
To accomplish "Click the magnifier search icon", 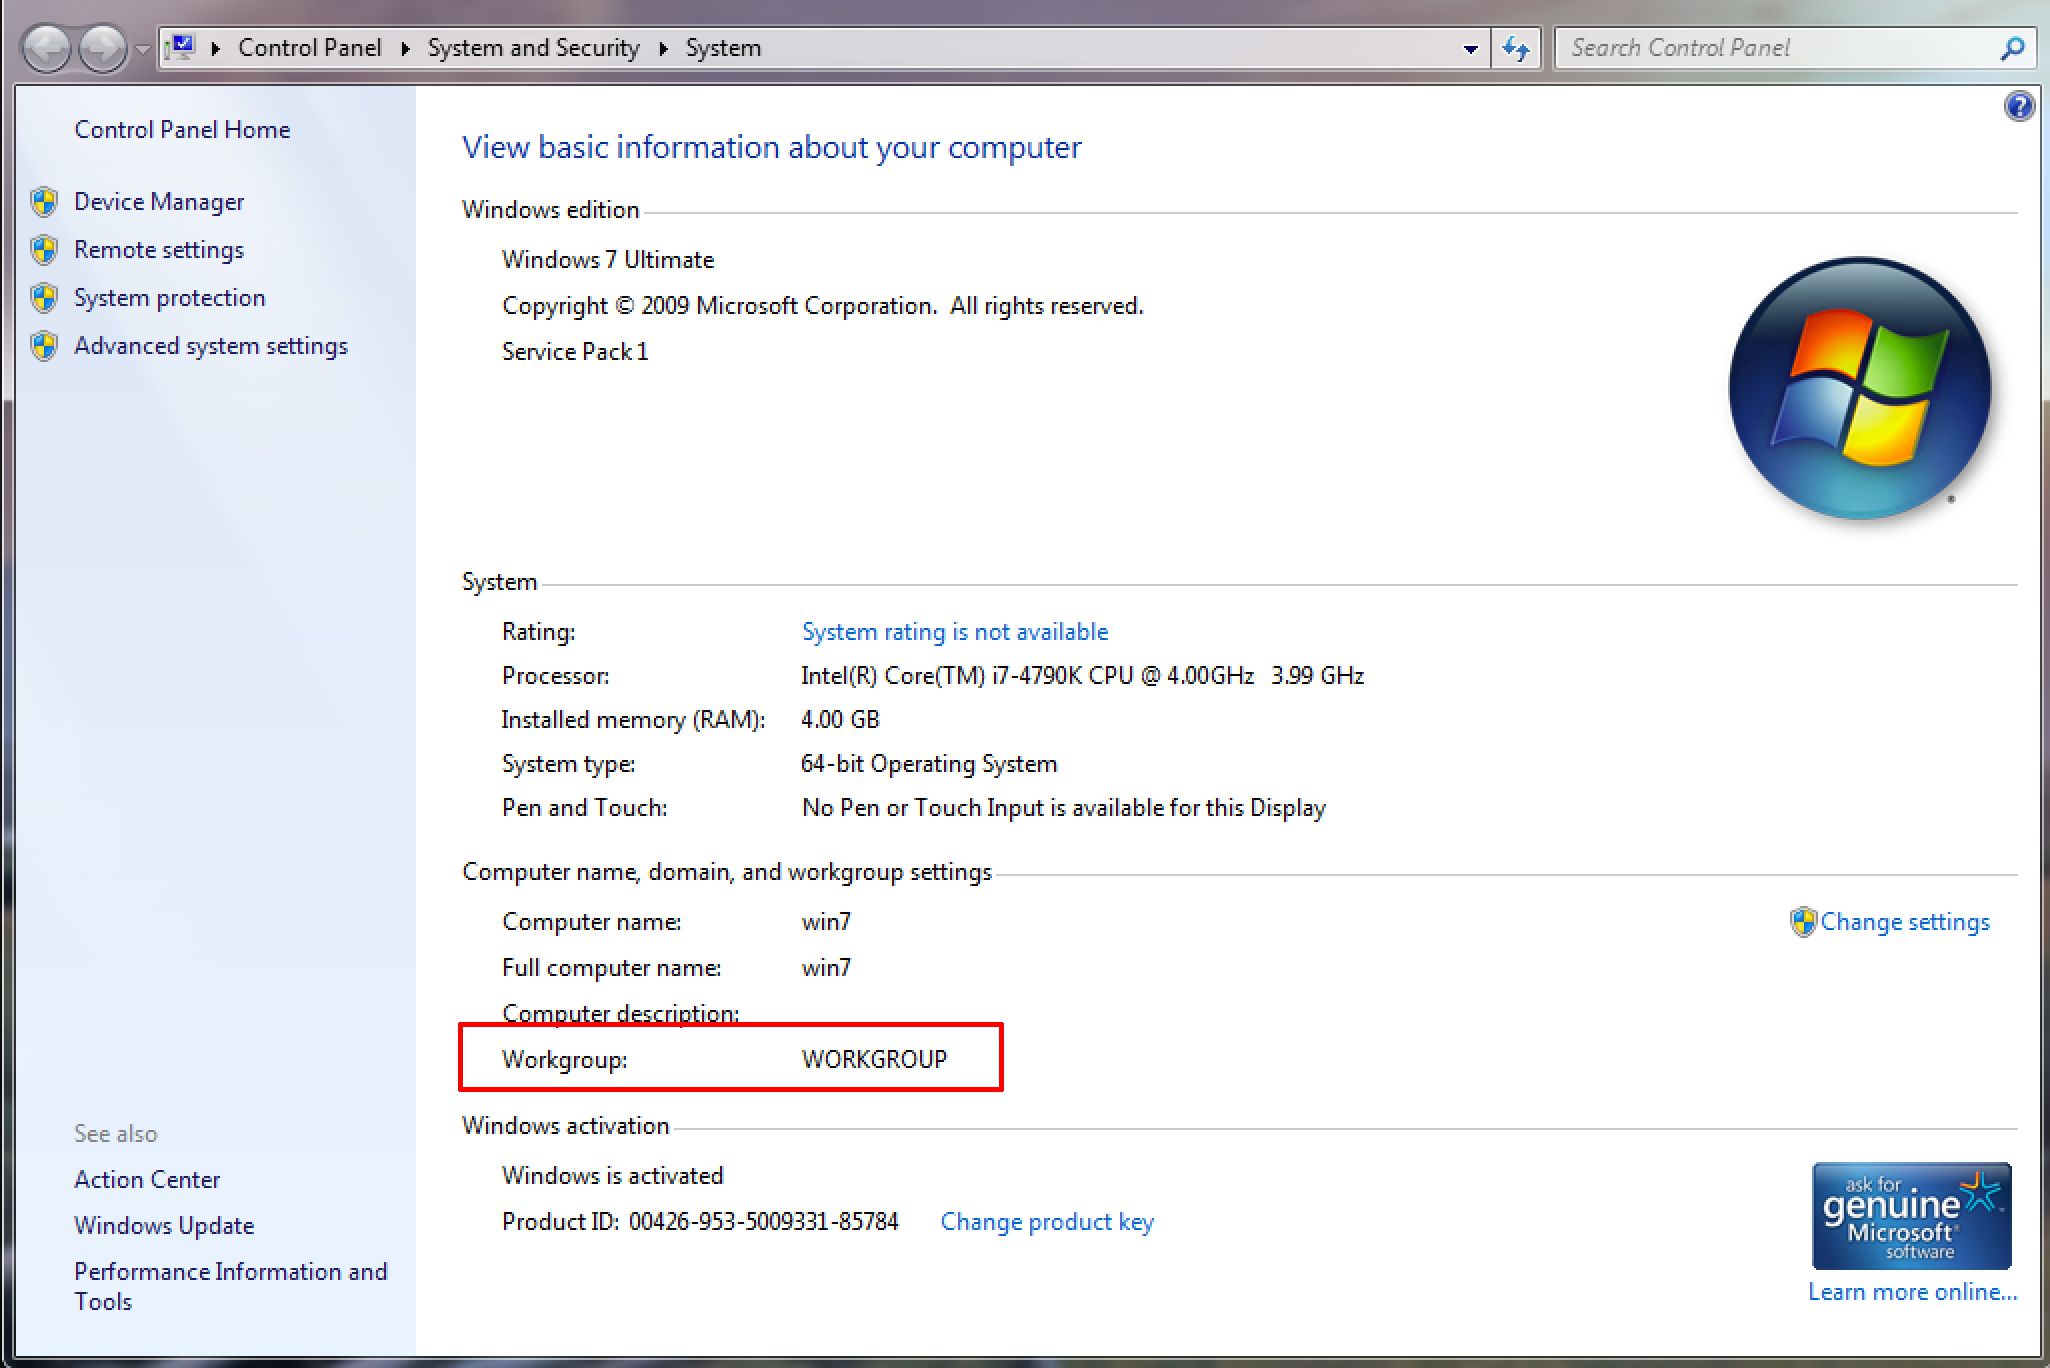I will pos(2012,48).
